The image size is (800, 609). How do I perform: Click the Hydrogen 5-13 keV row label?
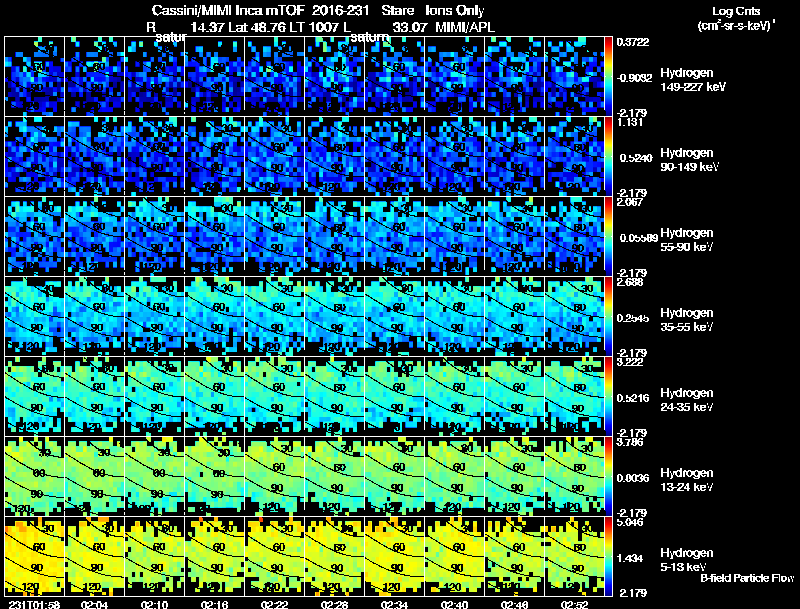pyautogui.click(x=687, y=560)
